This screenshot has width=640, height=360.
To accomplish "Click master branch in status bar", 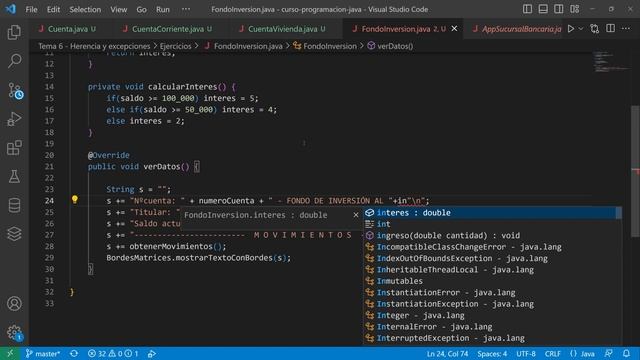I will [43, 353].
